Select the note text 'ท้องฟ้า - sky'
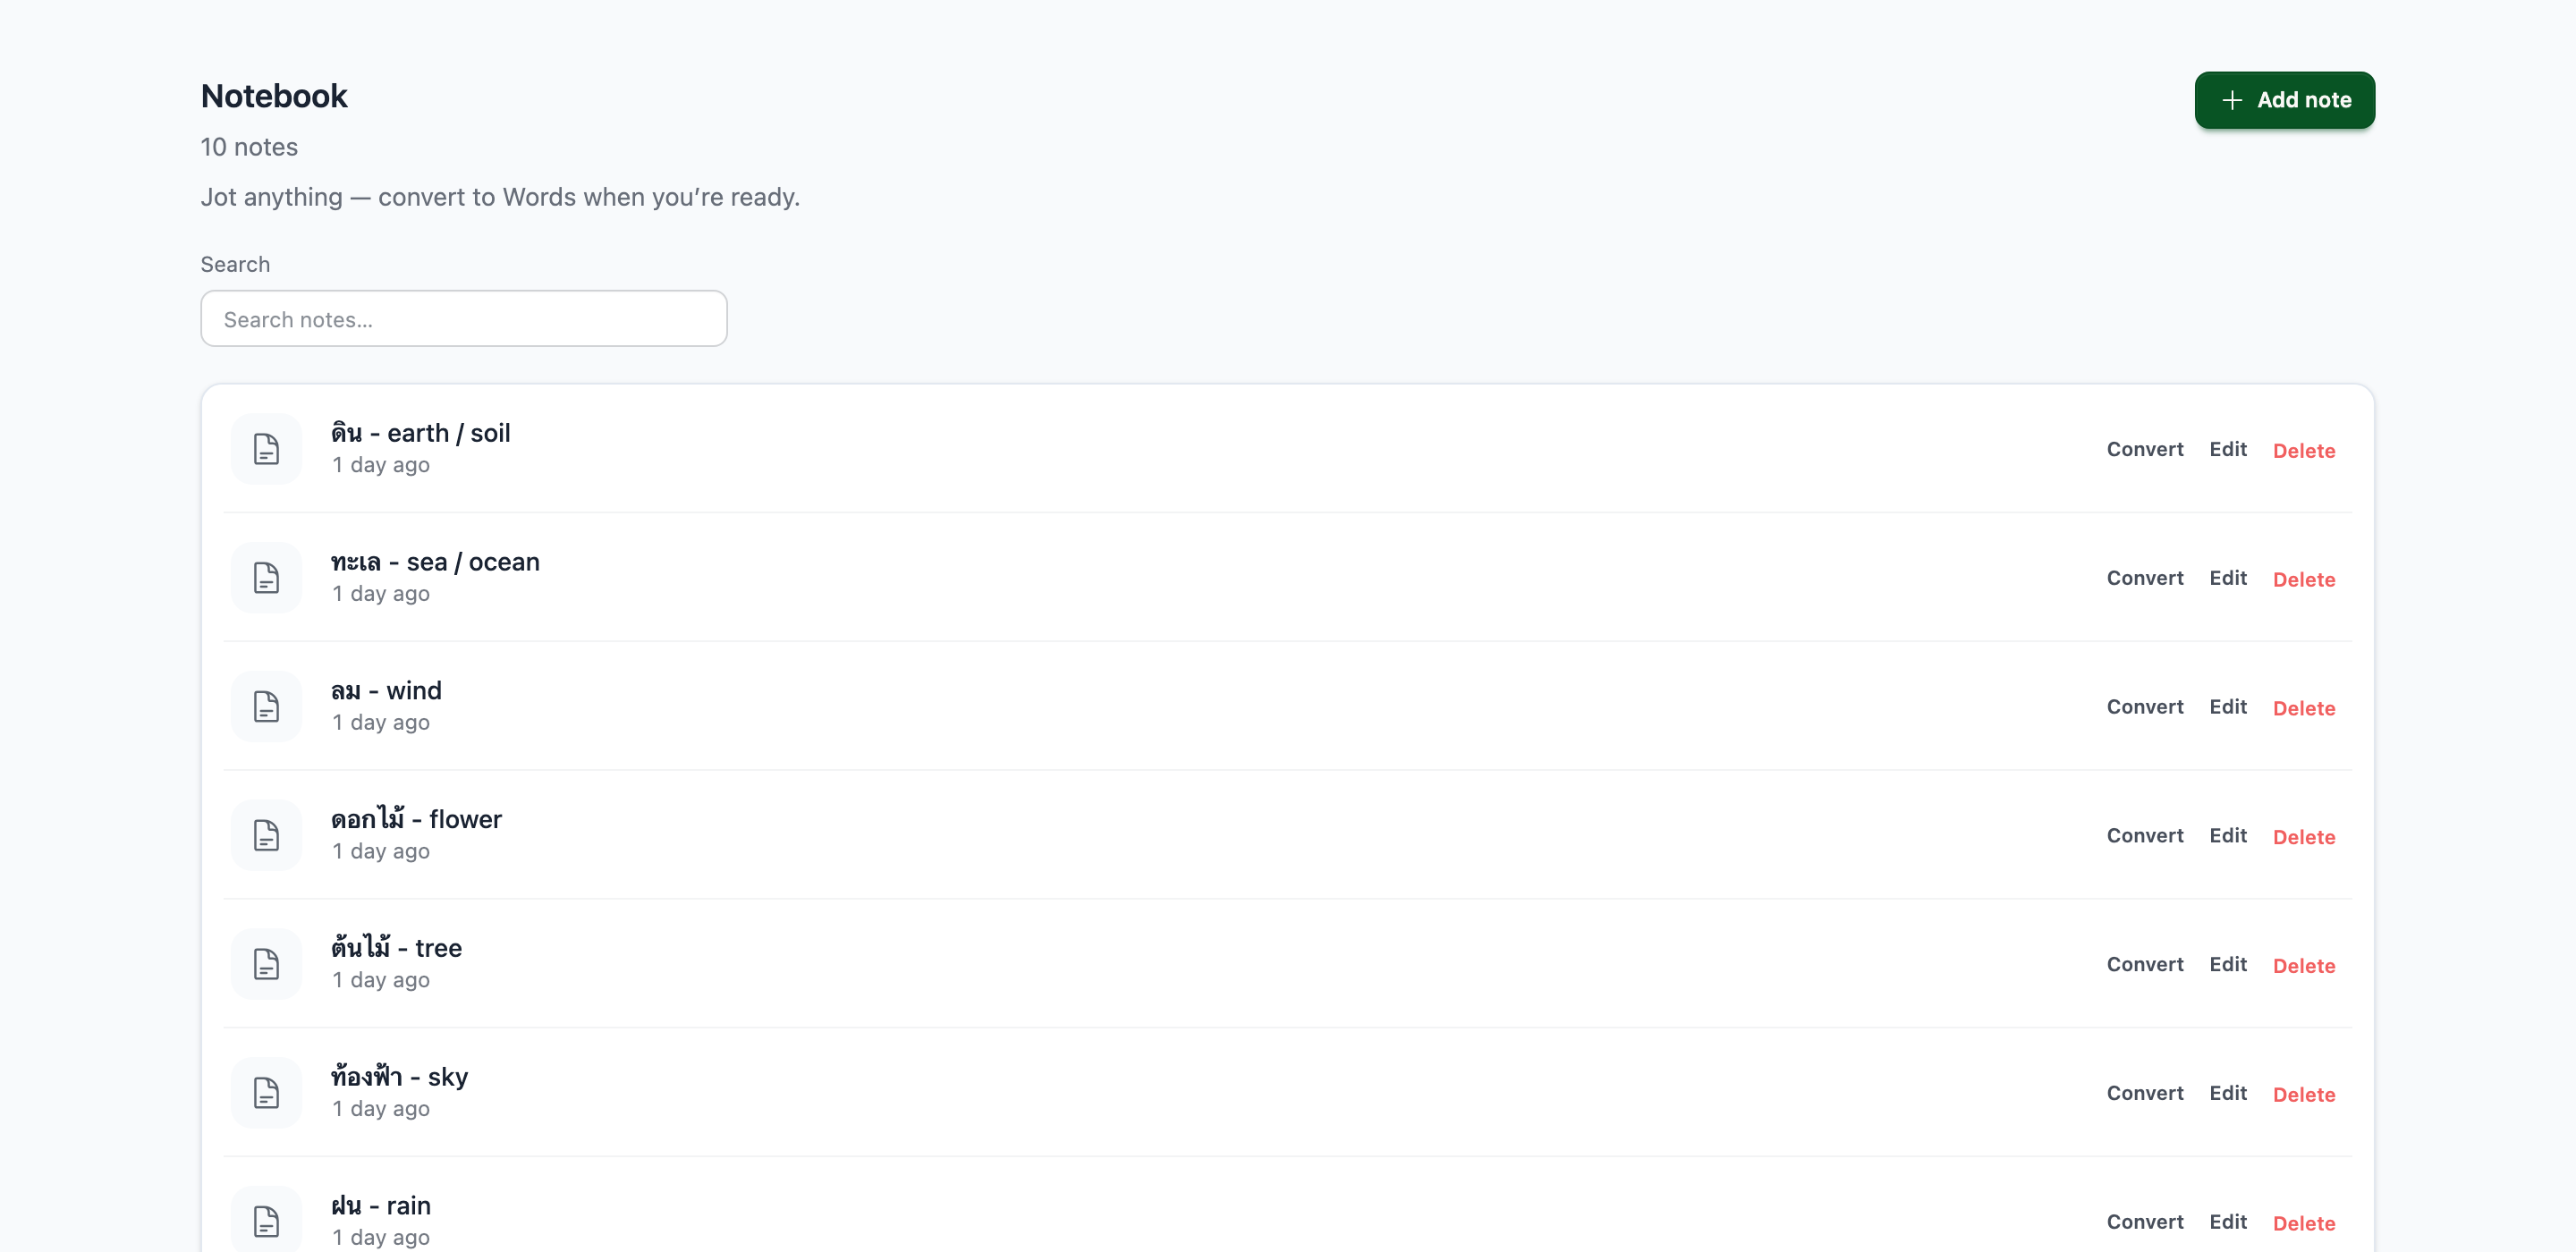This screenshot has height=1252, width=2576. [399, 1076]
